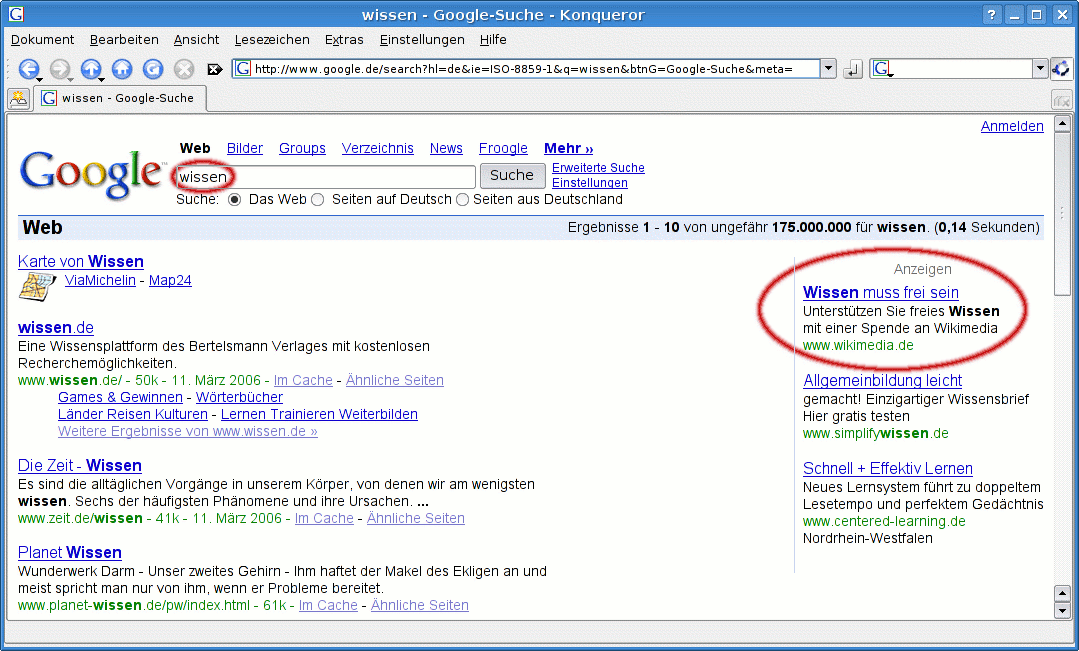
Task: Open the Home page icon
Action: pos(122,69)
